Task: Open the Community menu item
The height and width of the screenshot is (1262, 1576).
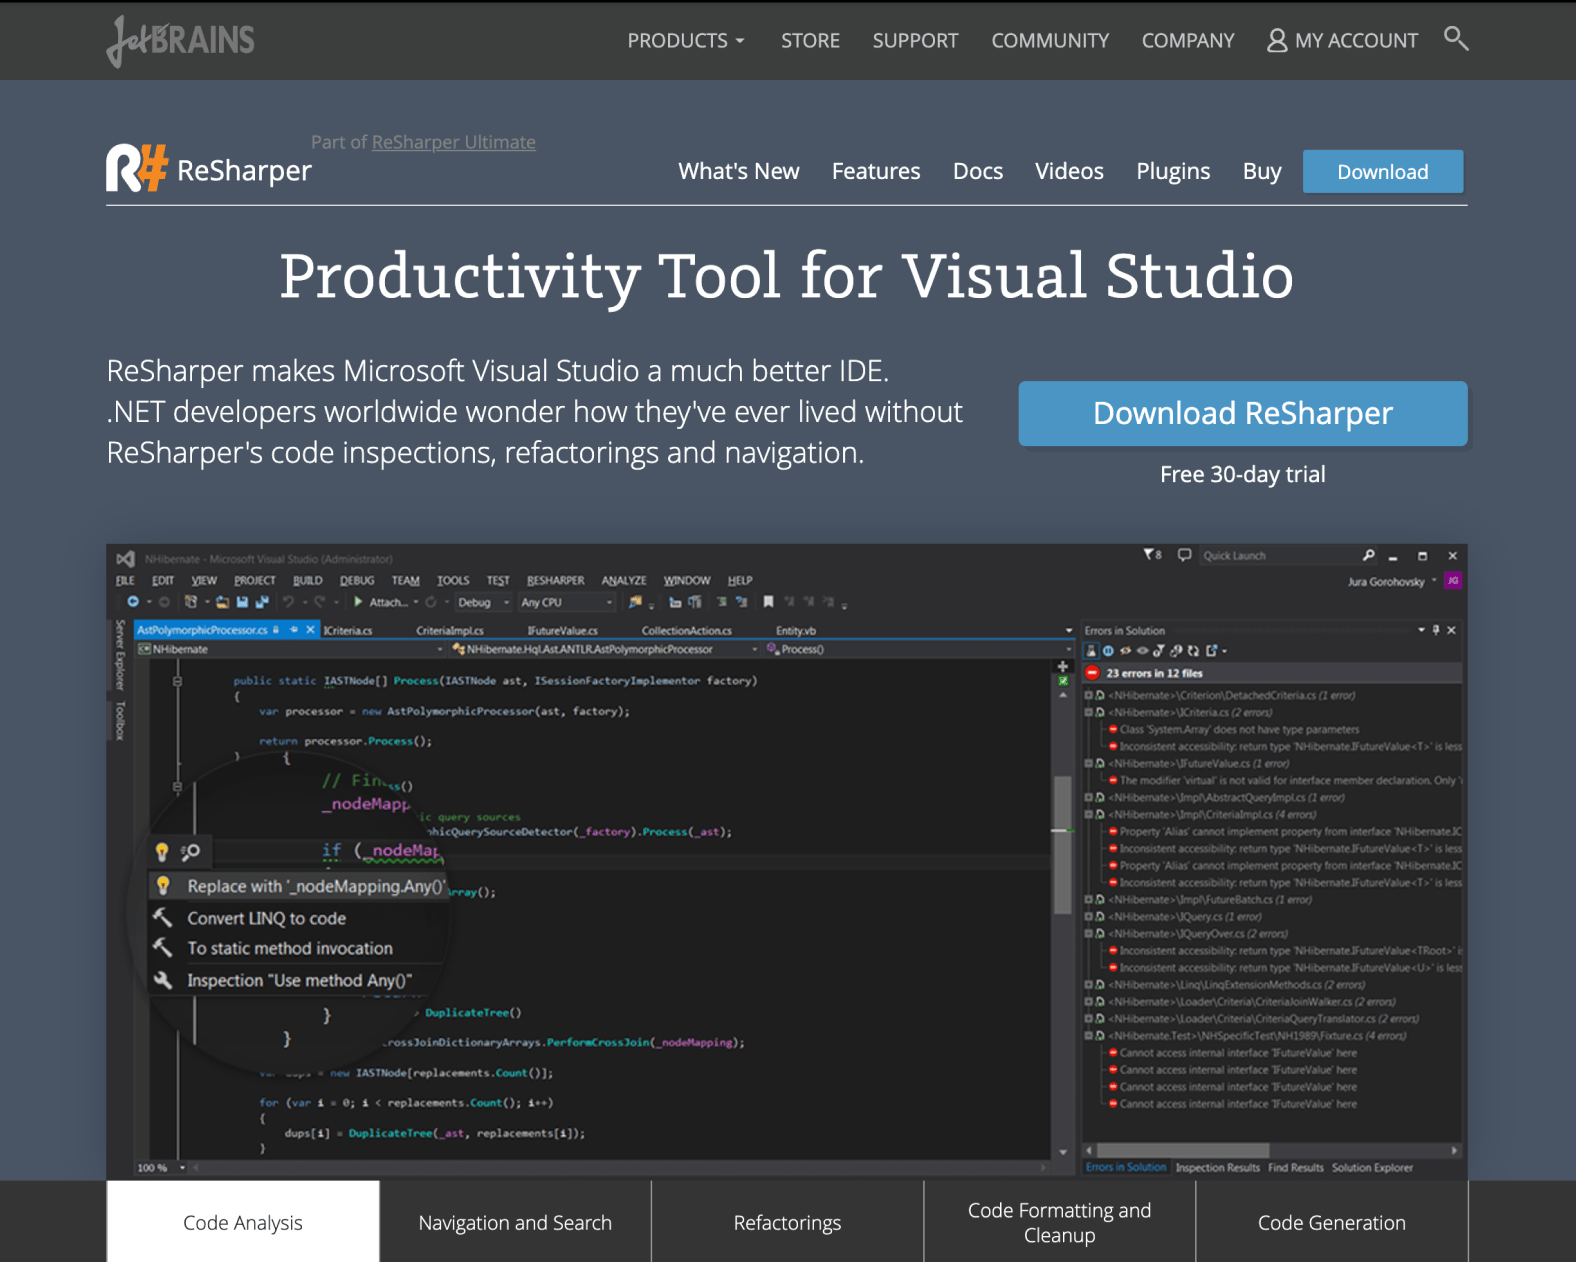Action: coord(1050,41)
